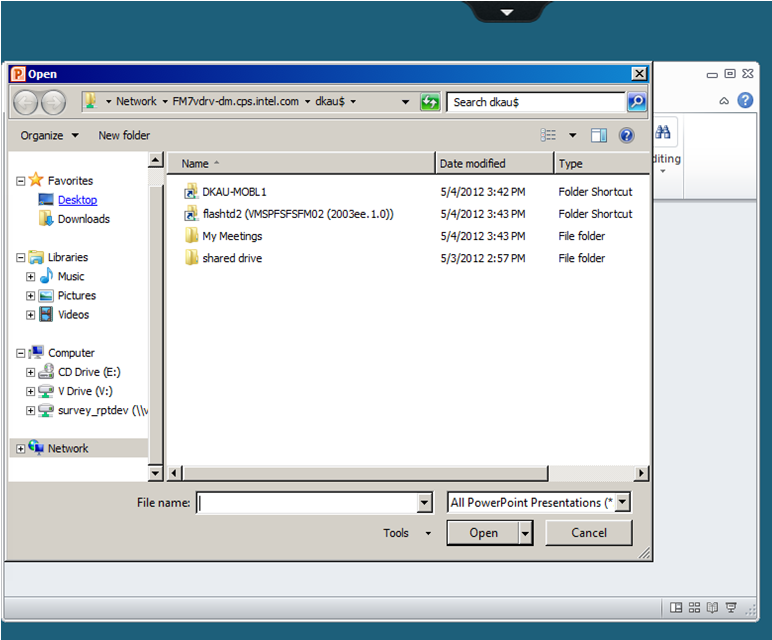
Task: Select Desktop under Favorites
Action: pyautogui.click(x=77, y=200)
